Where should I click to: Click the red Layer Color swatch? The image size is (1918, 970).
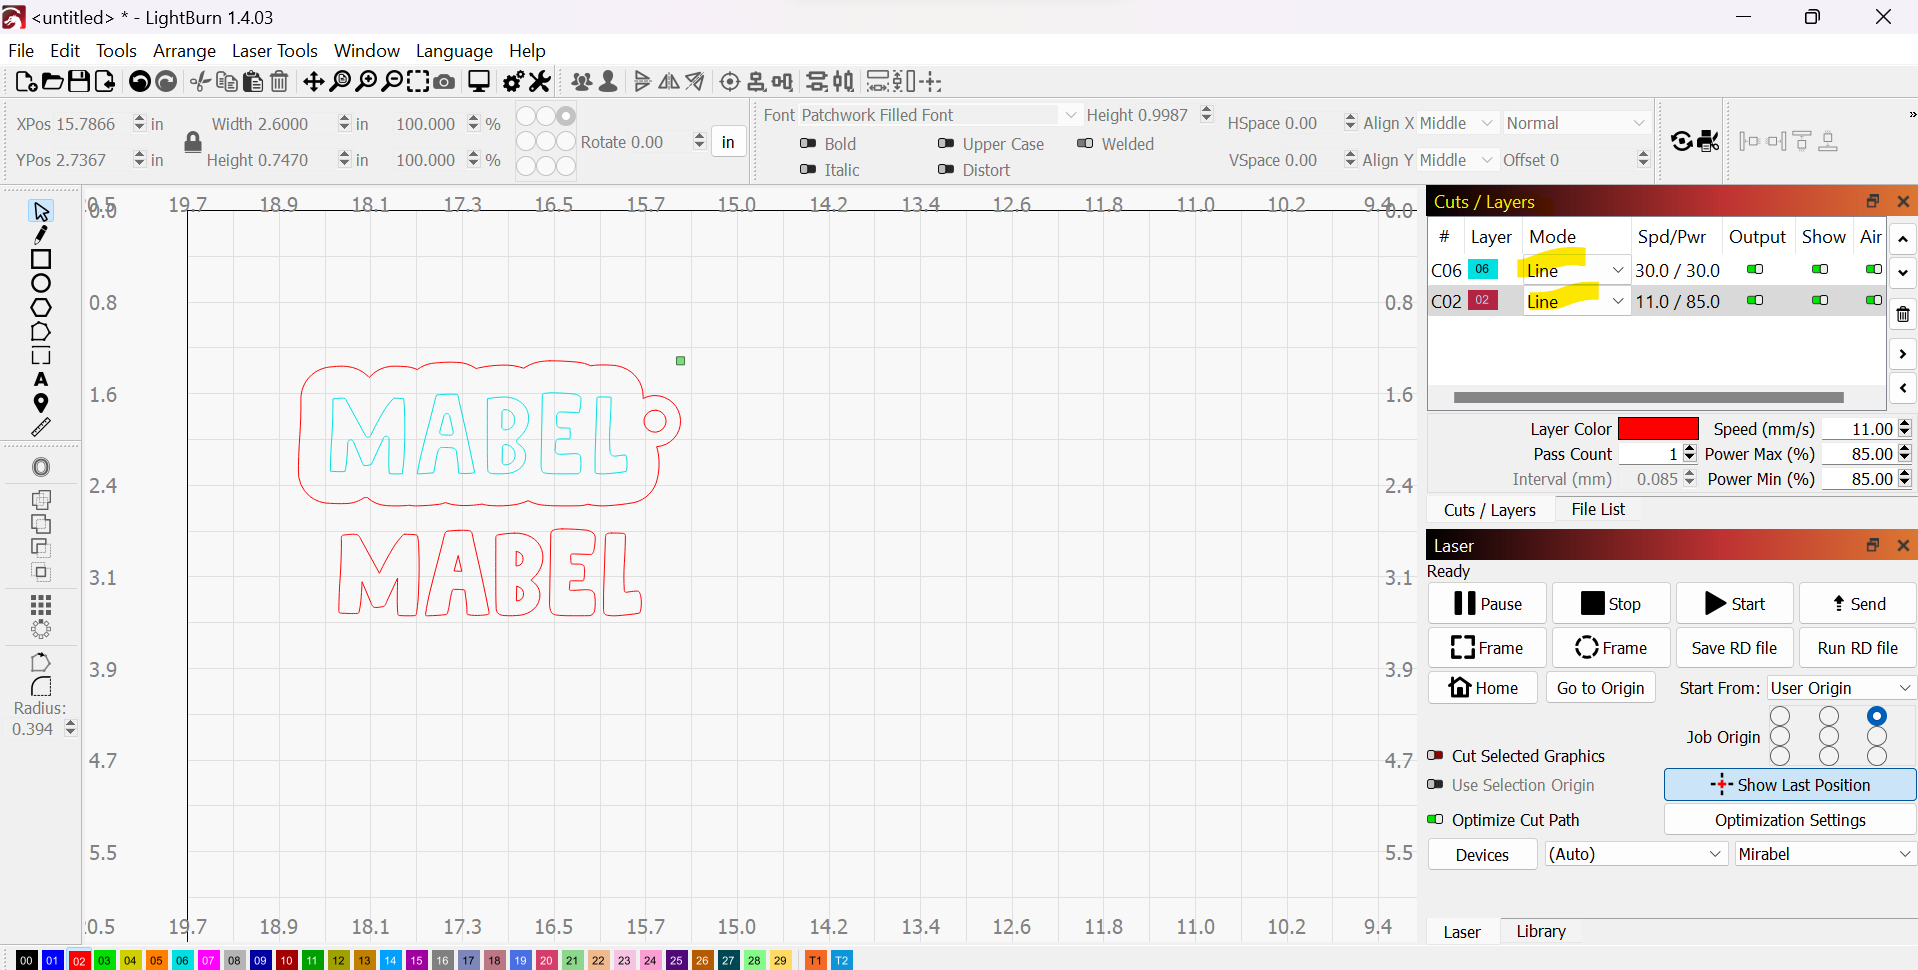point(1657,429)
